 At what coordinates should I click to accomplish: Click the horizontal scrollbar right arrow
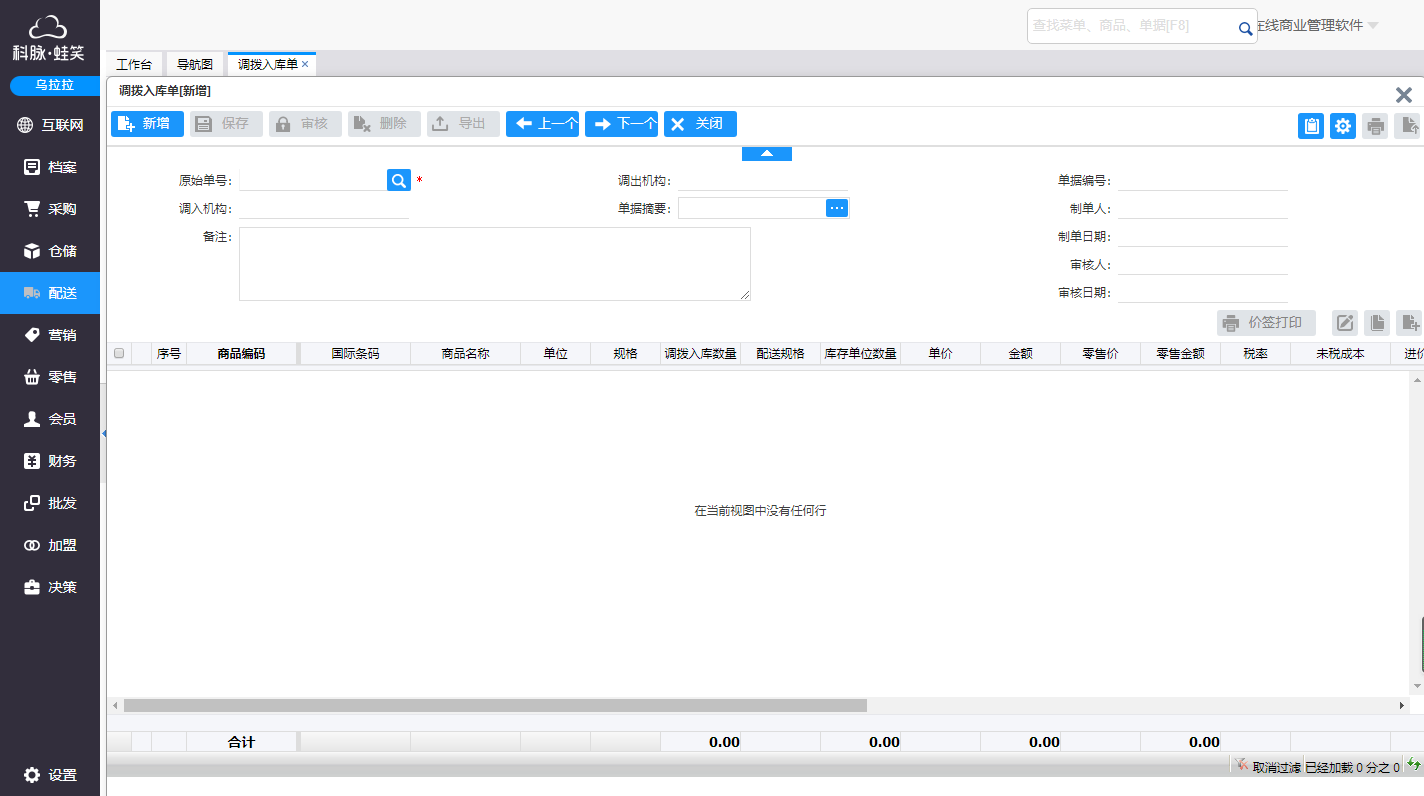coord(1401,705)
